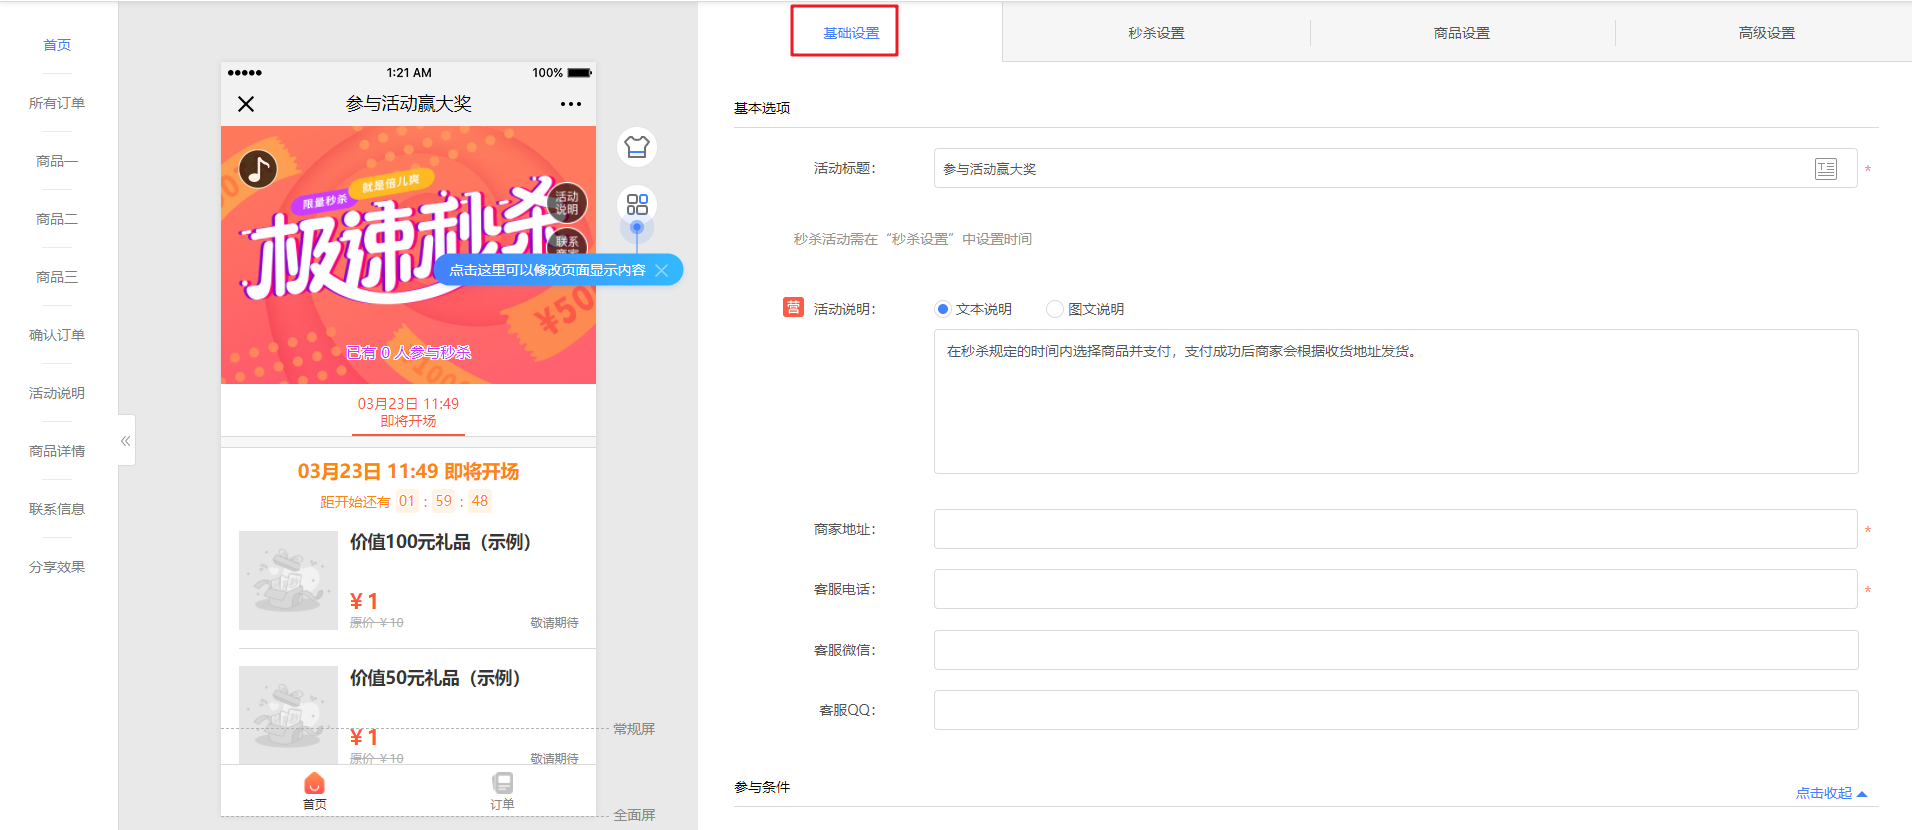Click 点击收起 to collapse the section

[x=1831, y=793]
